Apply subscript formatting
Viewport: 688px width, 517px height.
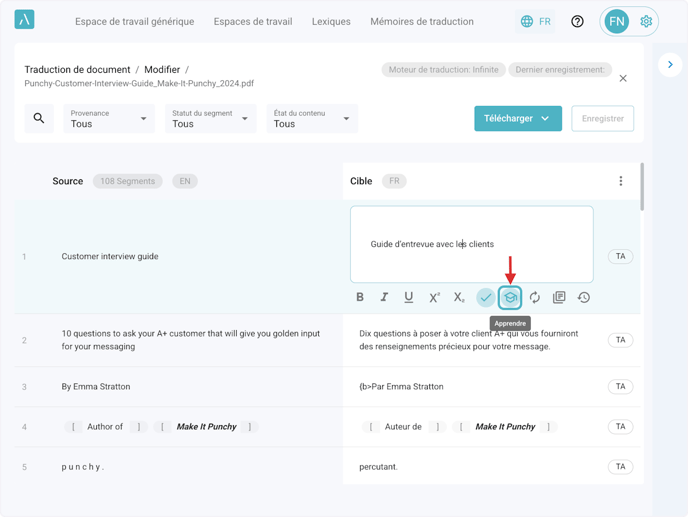[459, 297]
